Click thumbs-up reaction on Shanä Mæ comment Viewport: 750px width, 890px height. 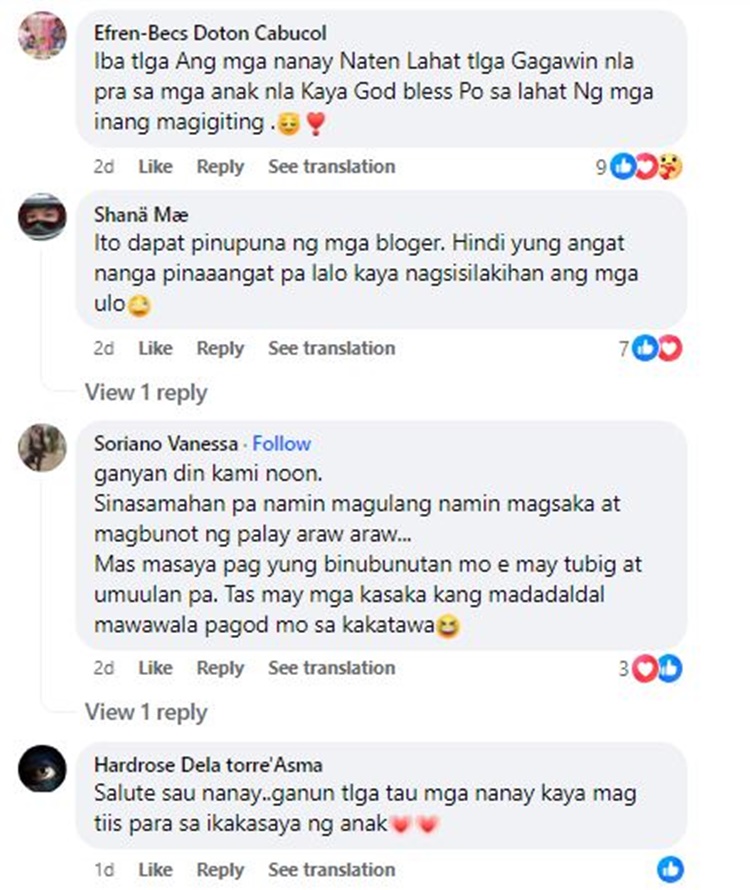(645, 348)
